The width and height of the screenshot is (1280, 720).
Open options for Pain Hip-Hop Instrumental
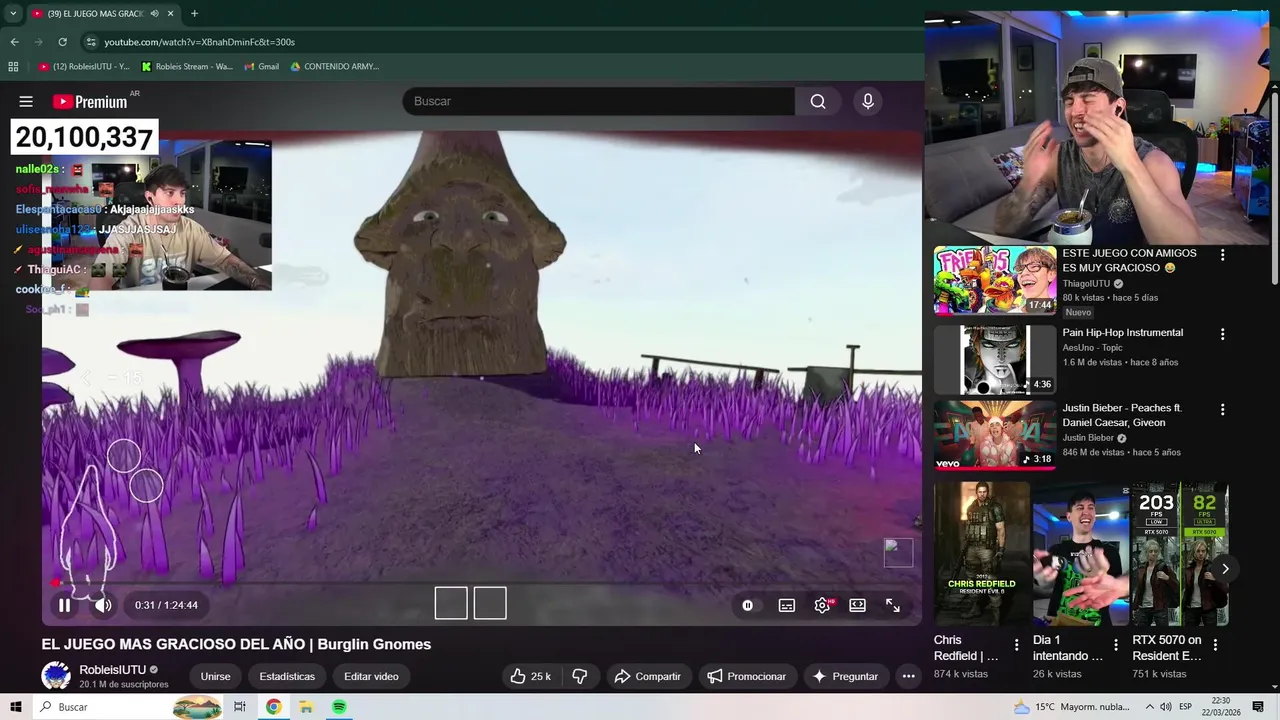(1222, 334)
